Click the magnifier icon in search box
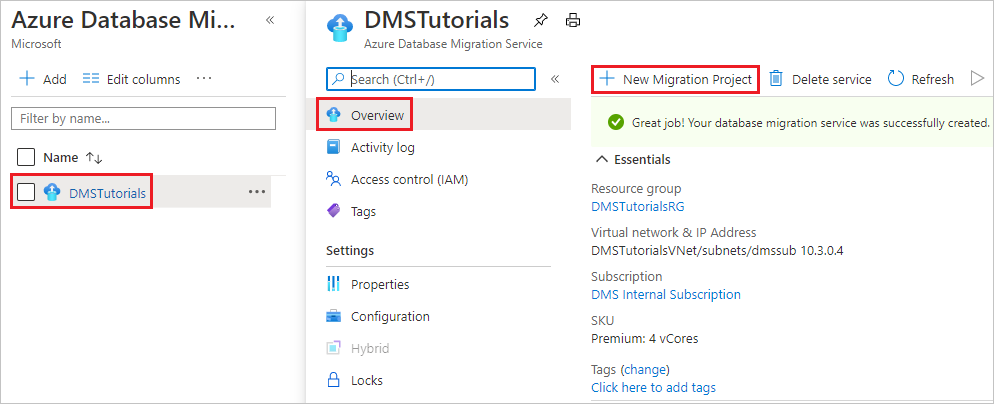 339,79
